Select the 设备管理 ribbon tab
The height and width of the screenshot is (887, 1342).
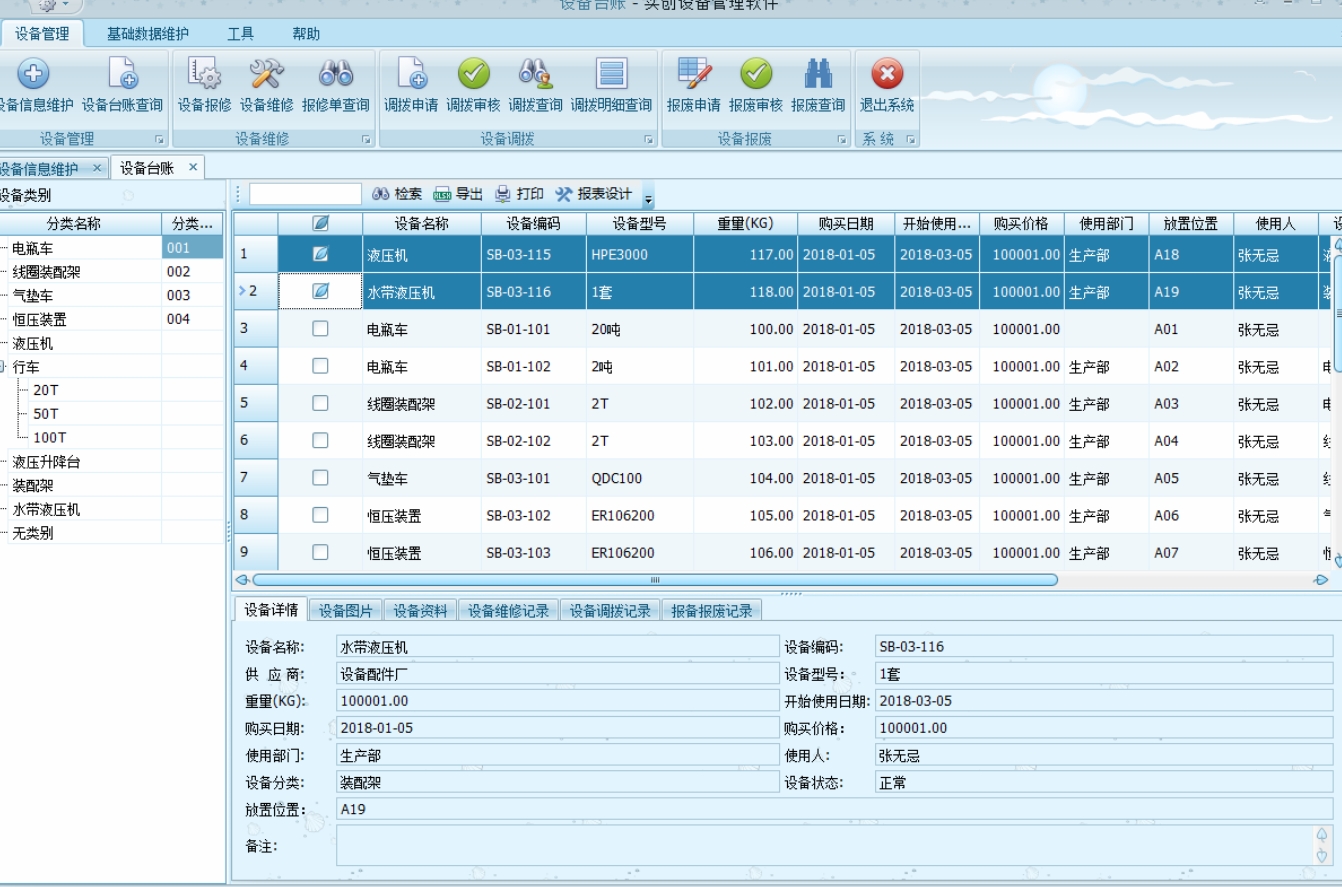[x=42, y=34]
